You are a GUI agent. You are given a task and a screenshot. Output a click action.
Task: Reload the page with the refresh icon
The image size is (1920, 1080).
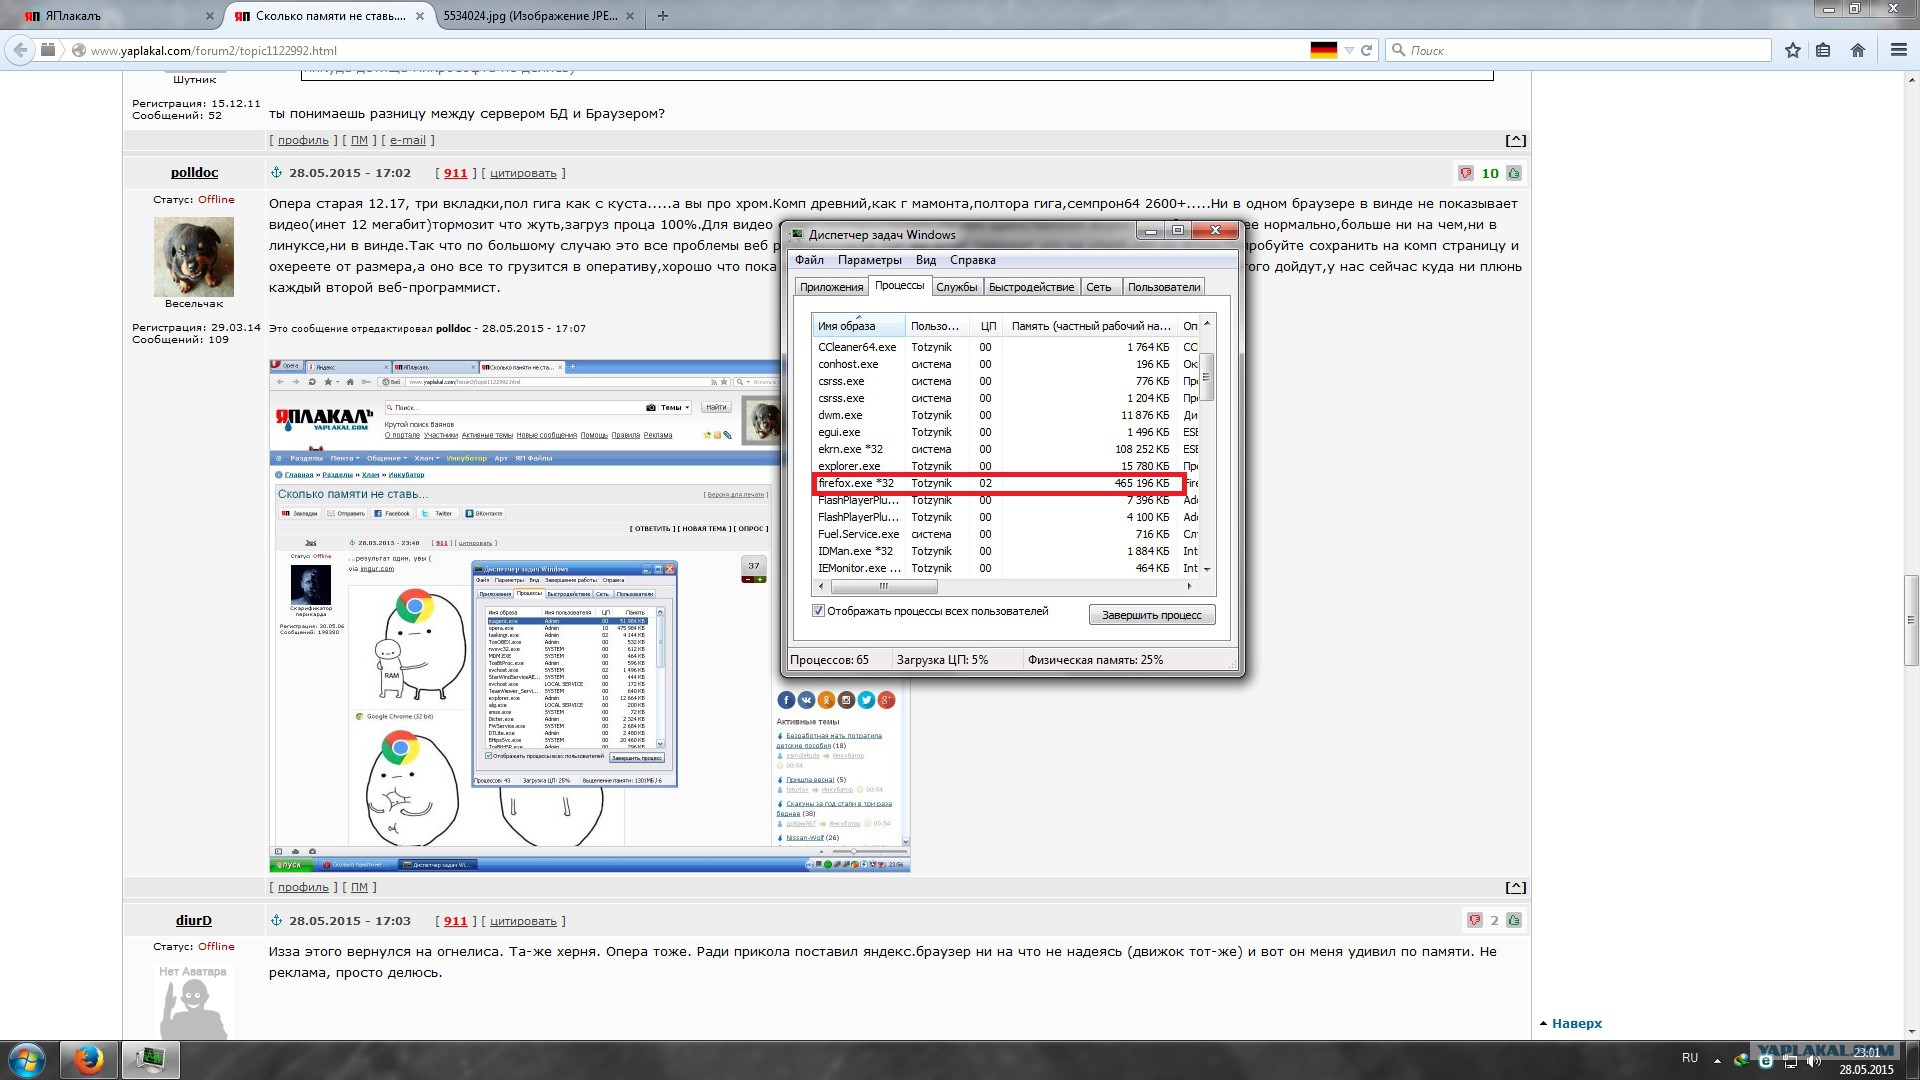click(1366, 50)
